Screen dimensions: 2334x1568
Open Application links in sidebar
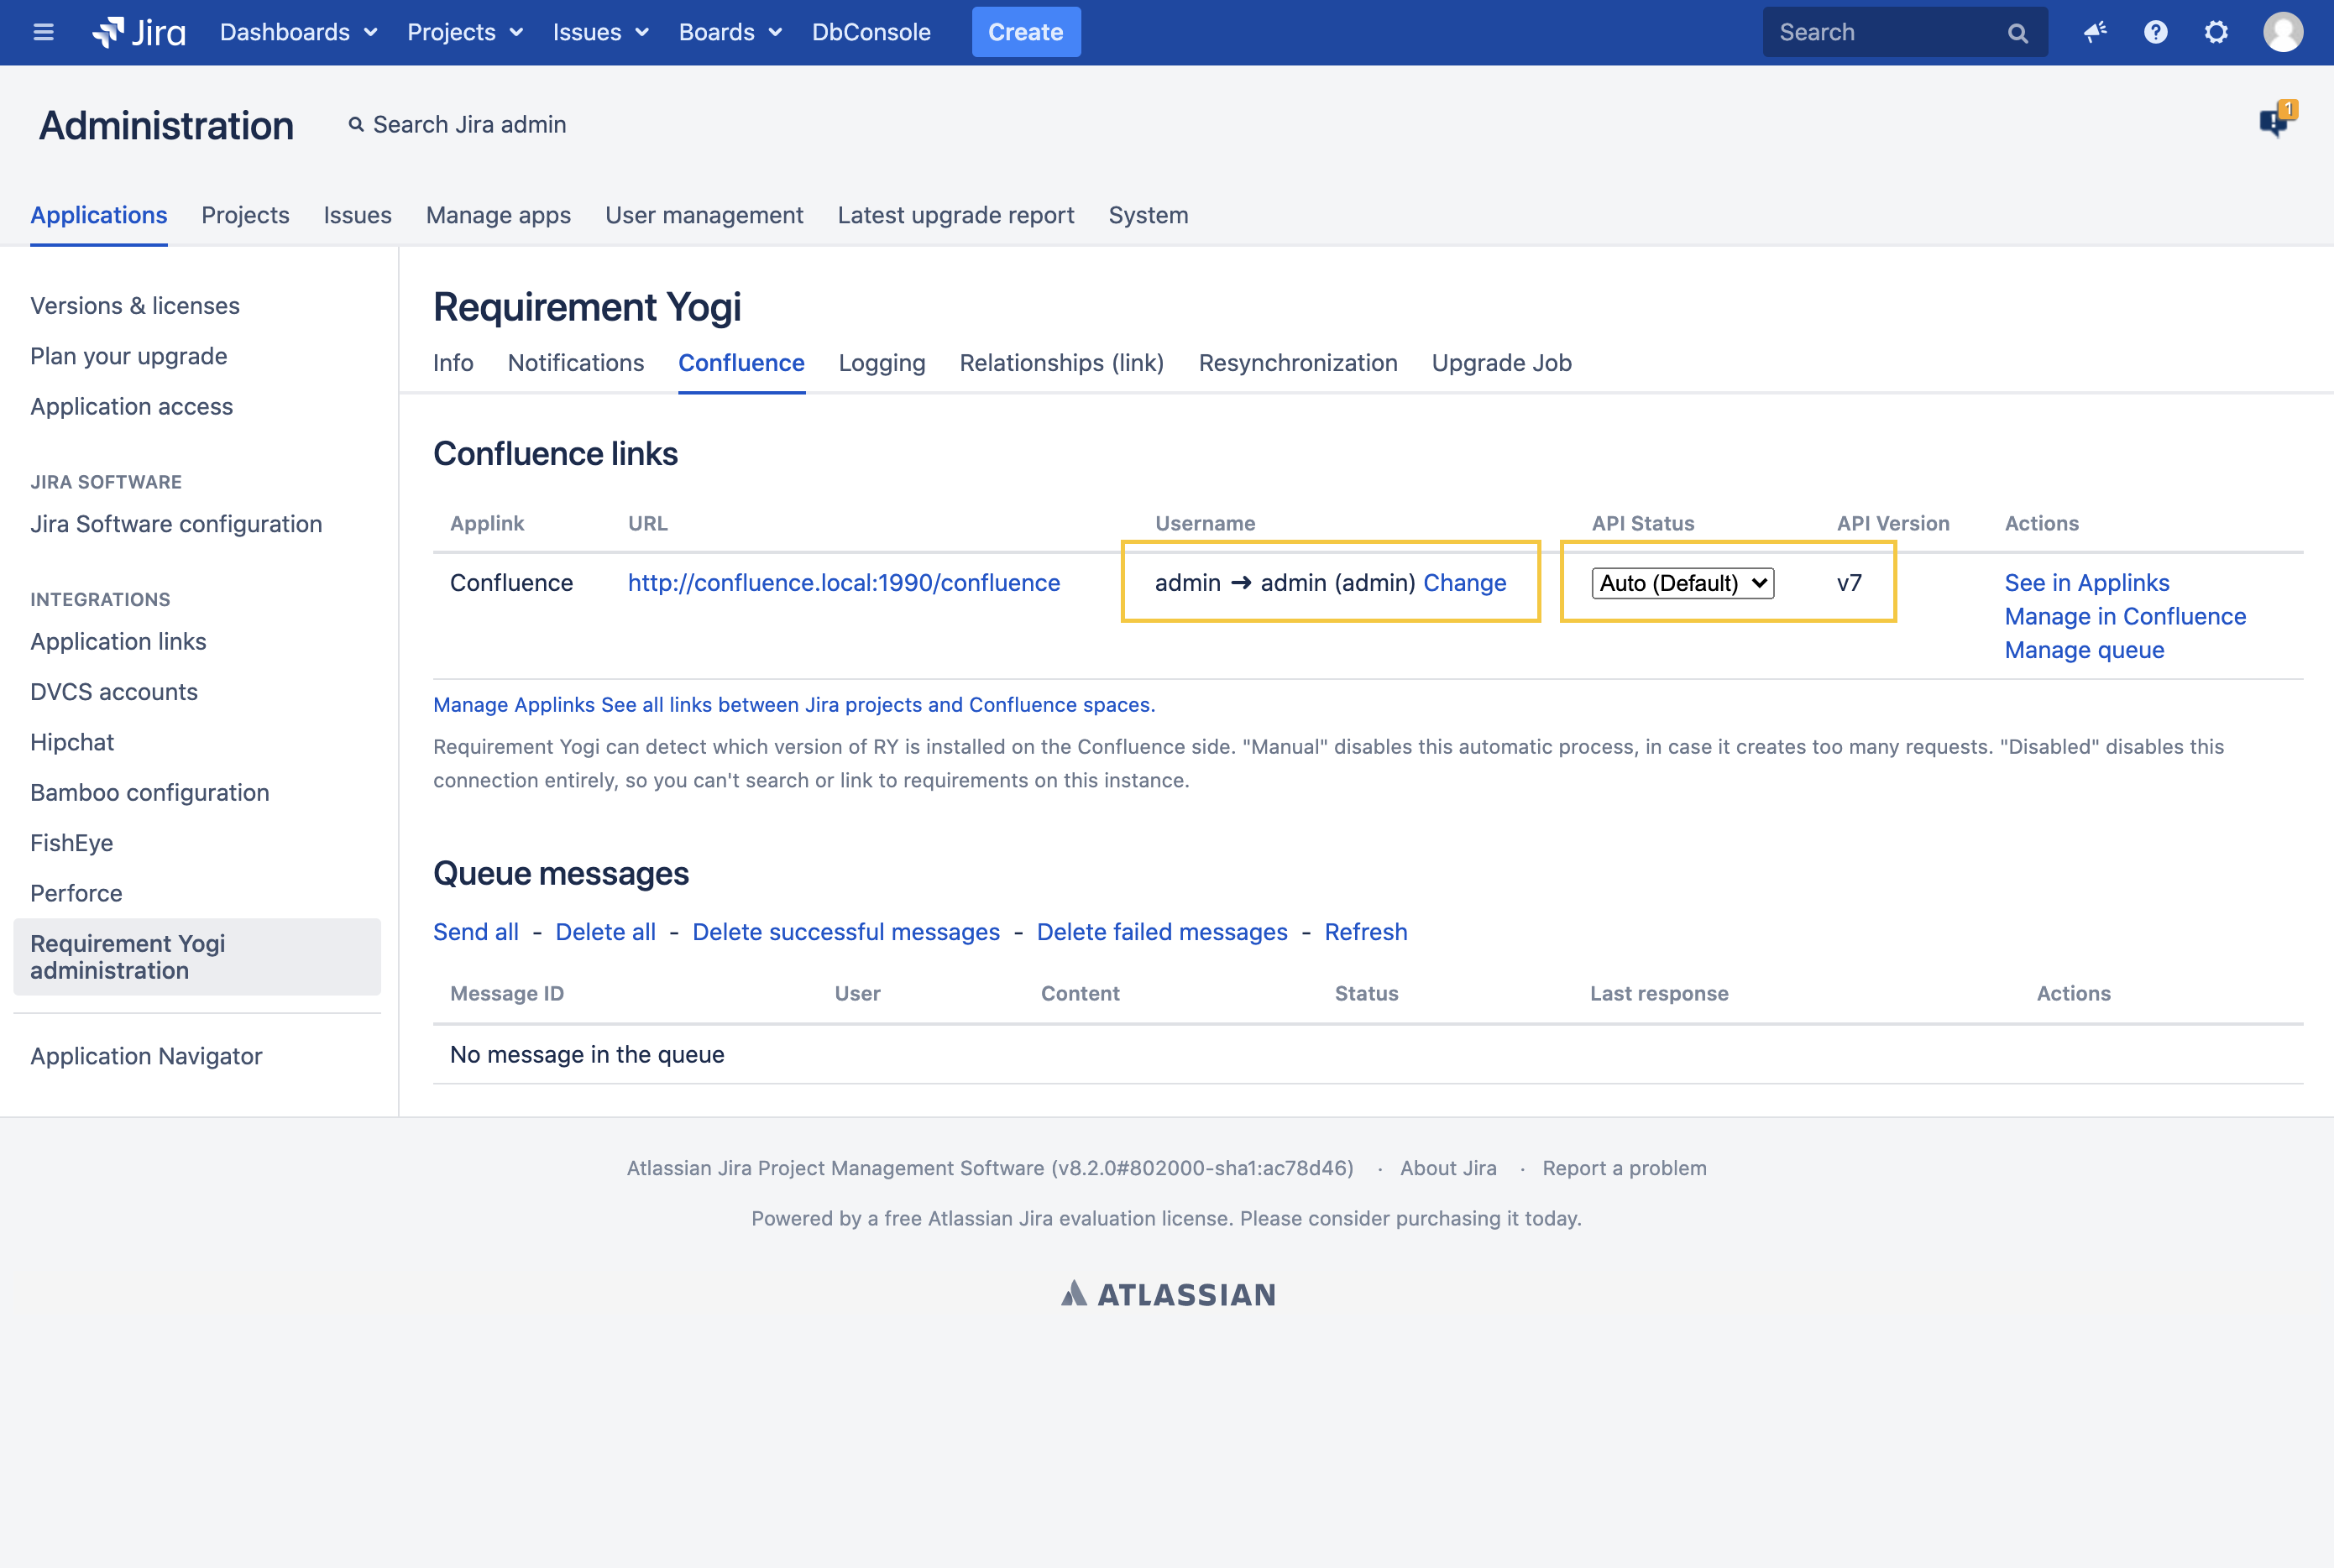118,641
